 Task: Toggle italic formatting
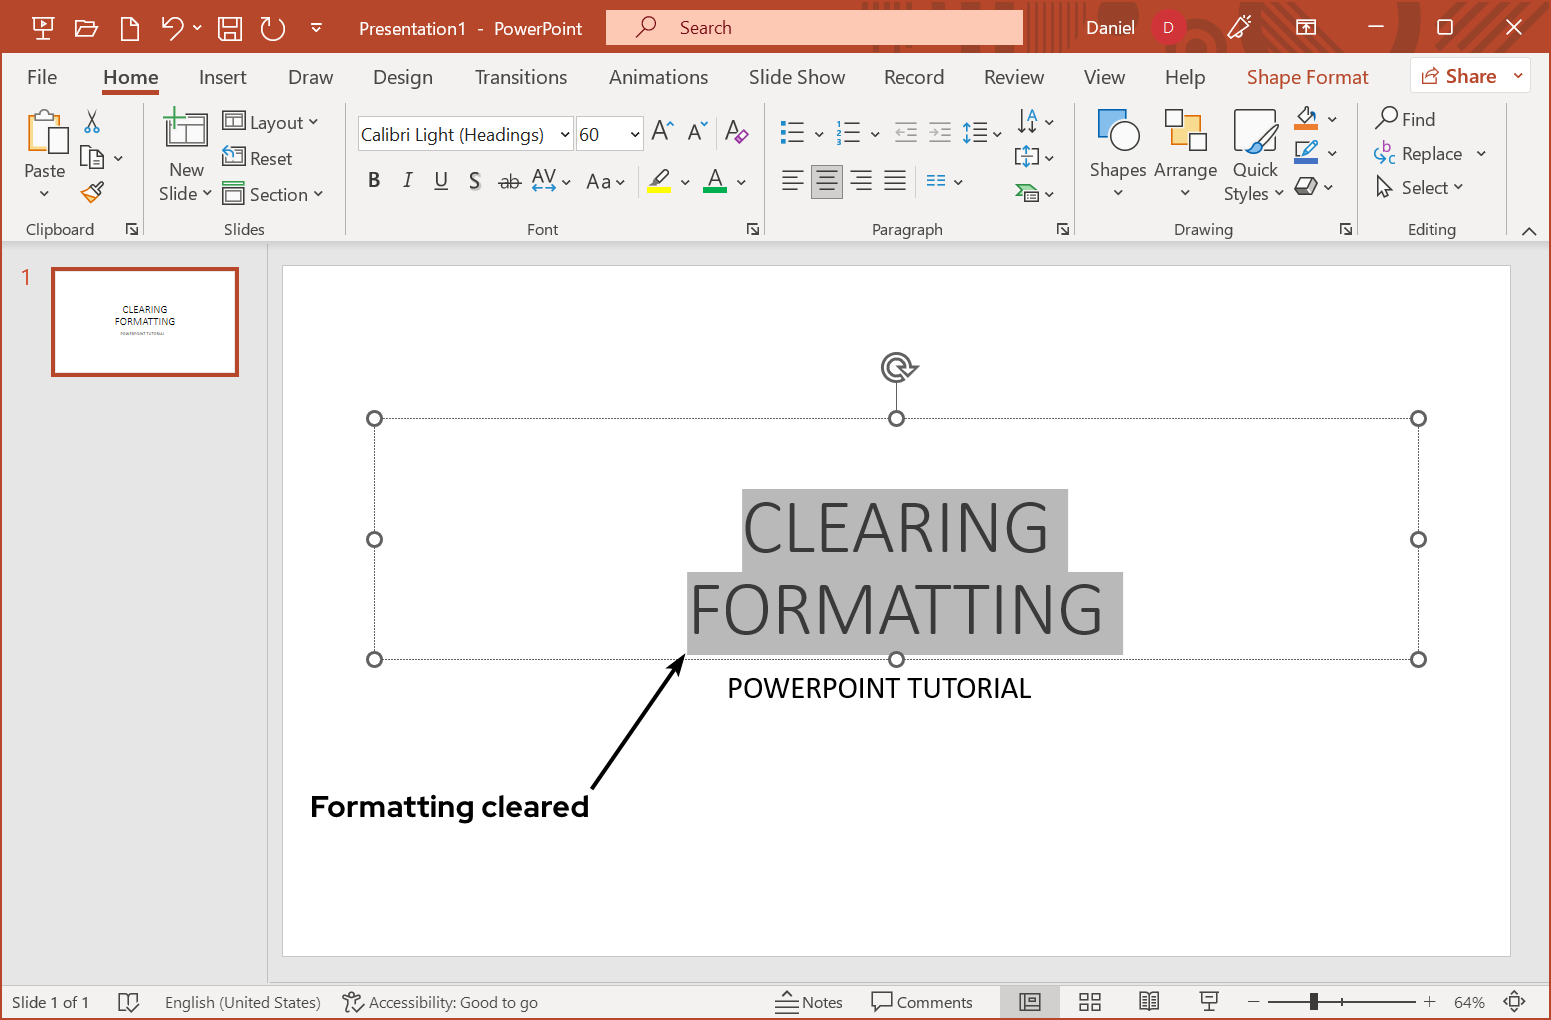coord(407,181)
